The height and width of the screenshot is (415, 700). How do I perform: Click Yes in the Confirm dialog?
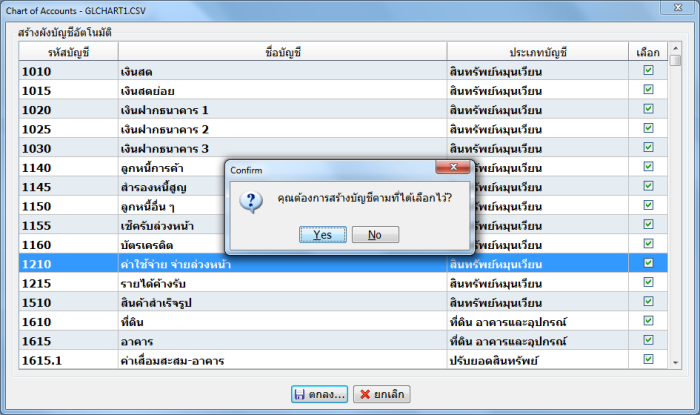(323, 235)
